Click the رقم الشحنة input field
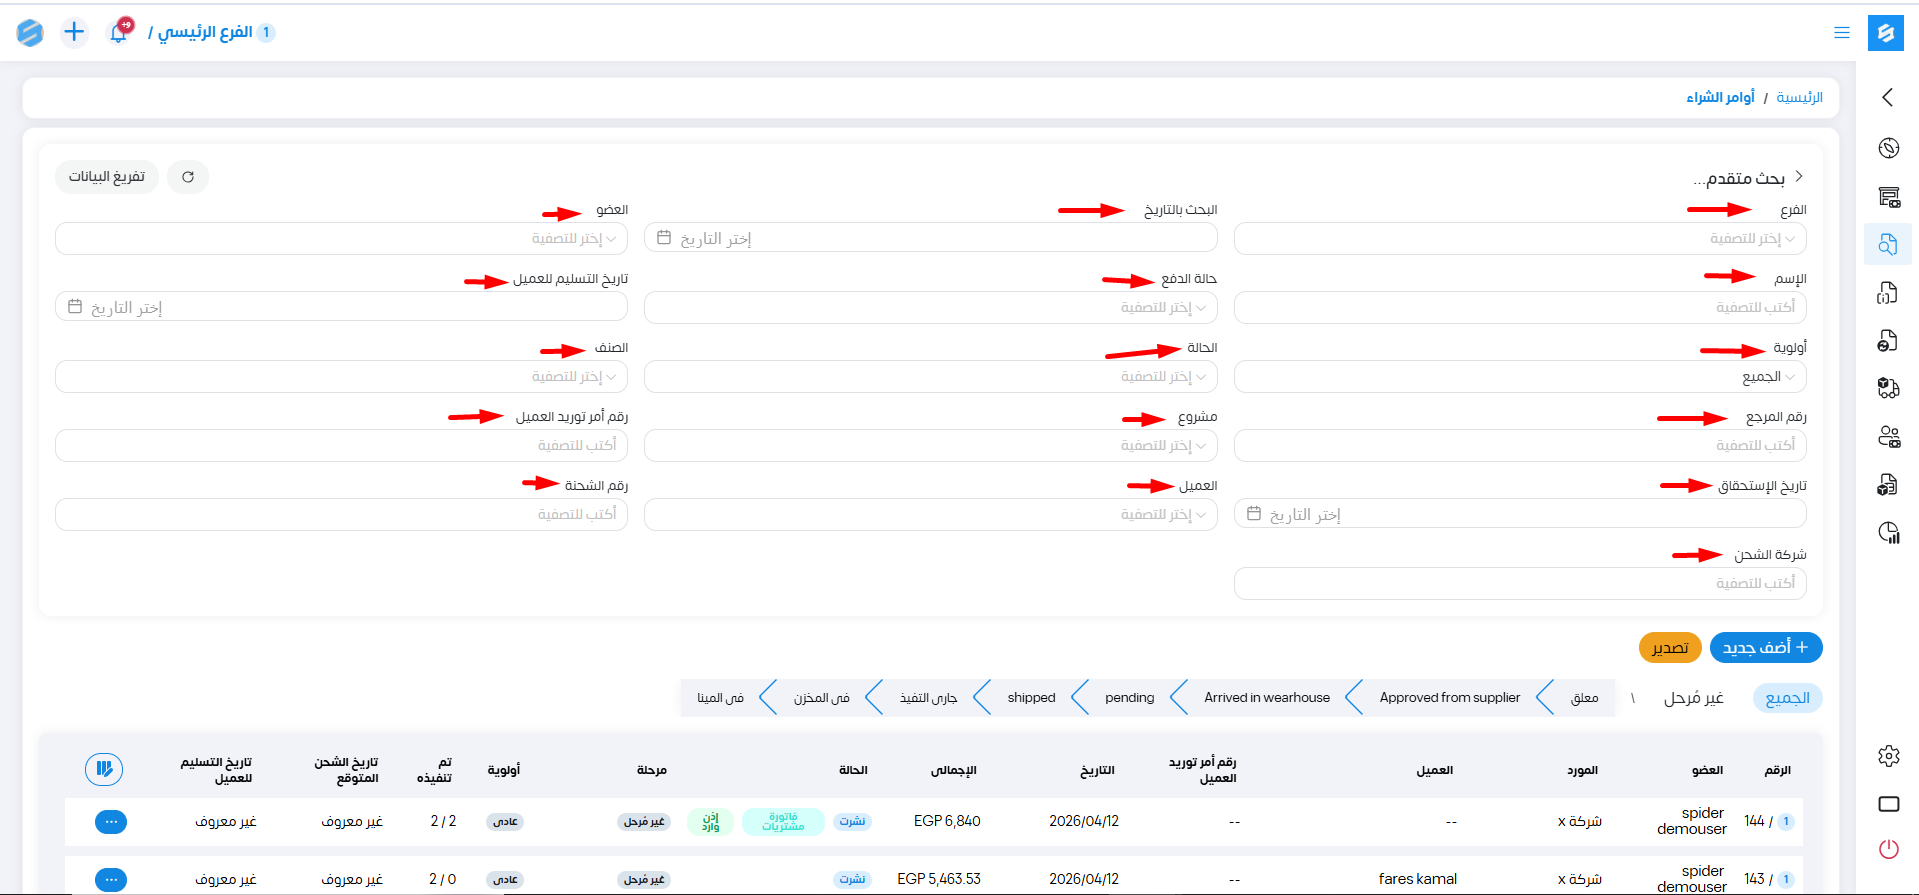Image resolution: width=1919 pixels, height=895 pixels. 341,515
